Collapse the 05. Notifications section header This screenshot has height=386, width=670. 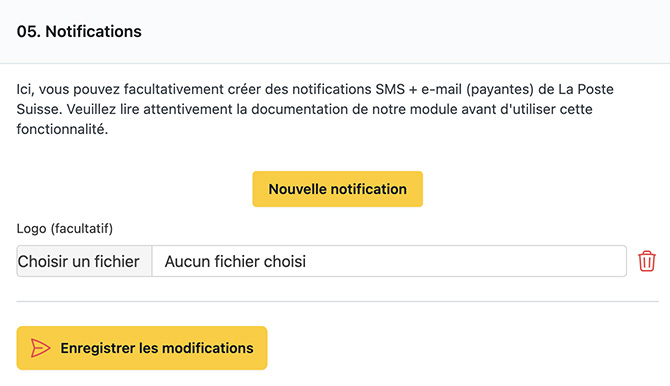(335, 32)
